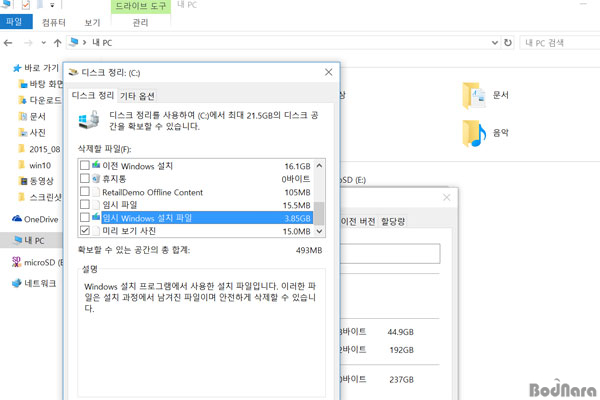Open the quick access toolbar dropdown arrow
Image resolution: width=600 pixels, height=400 pixels.
[52, 5]
